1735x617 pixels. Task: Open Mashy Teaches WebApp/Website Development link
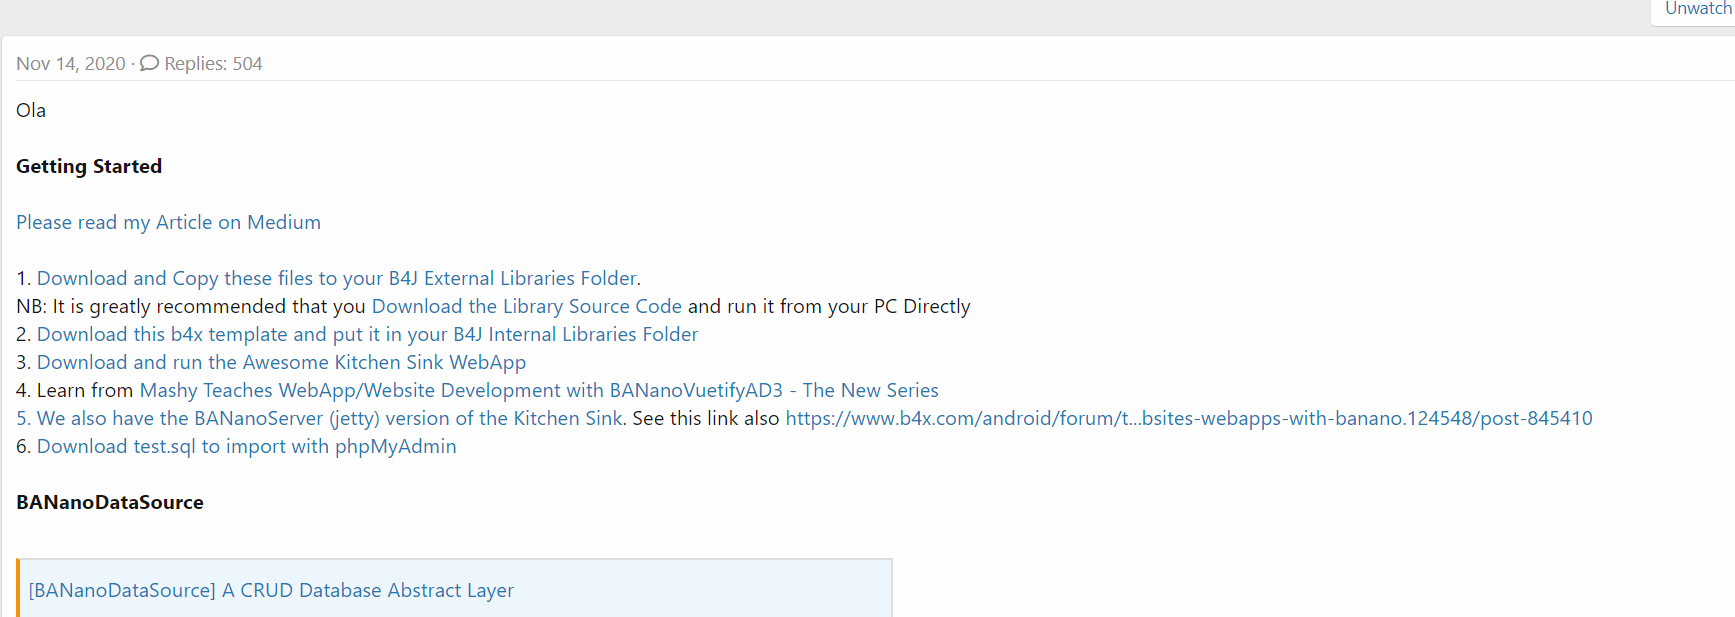pos(538,390)
